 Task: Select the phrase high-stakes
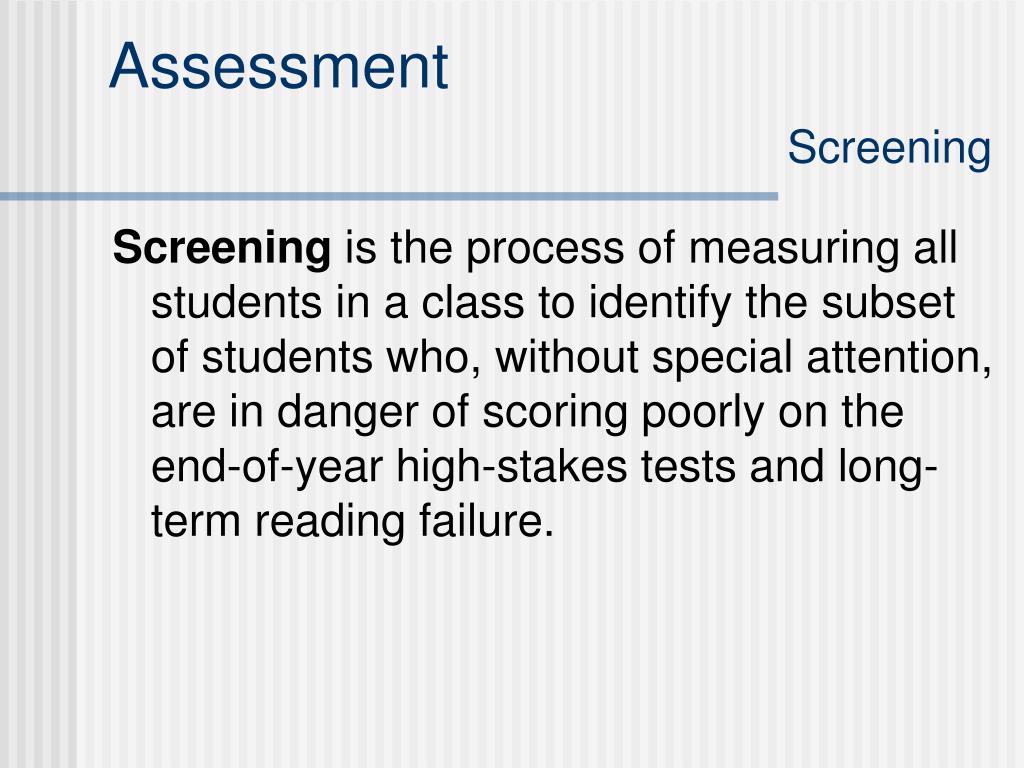tap(512, 467)
